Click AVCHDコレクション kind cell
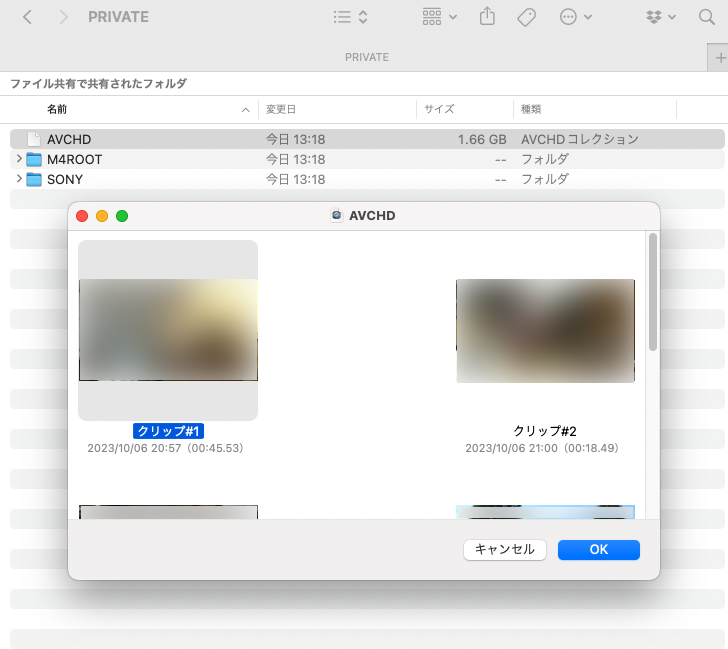 point(579,139)
